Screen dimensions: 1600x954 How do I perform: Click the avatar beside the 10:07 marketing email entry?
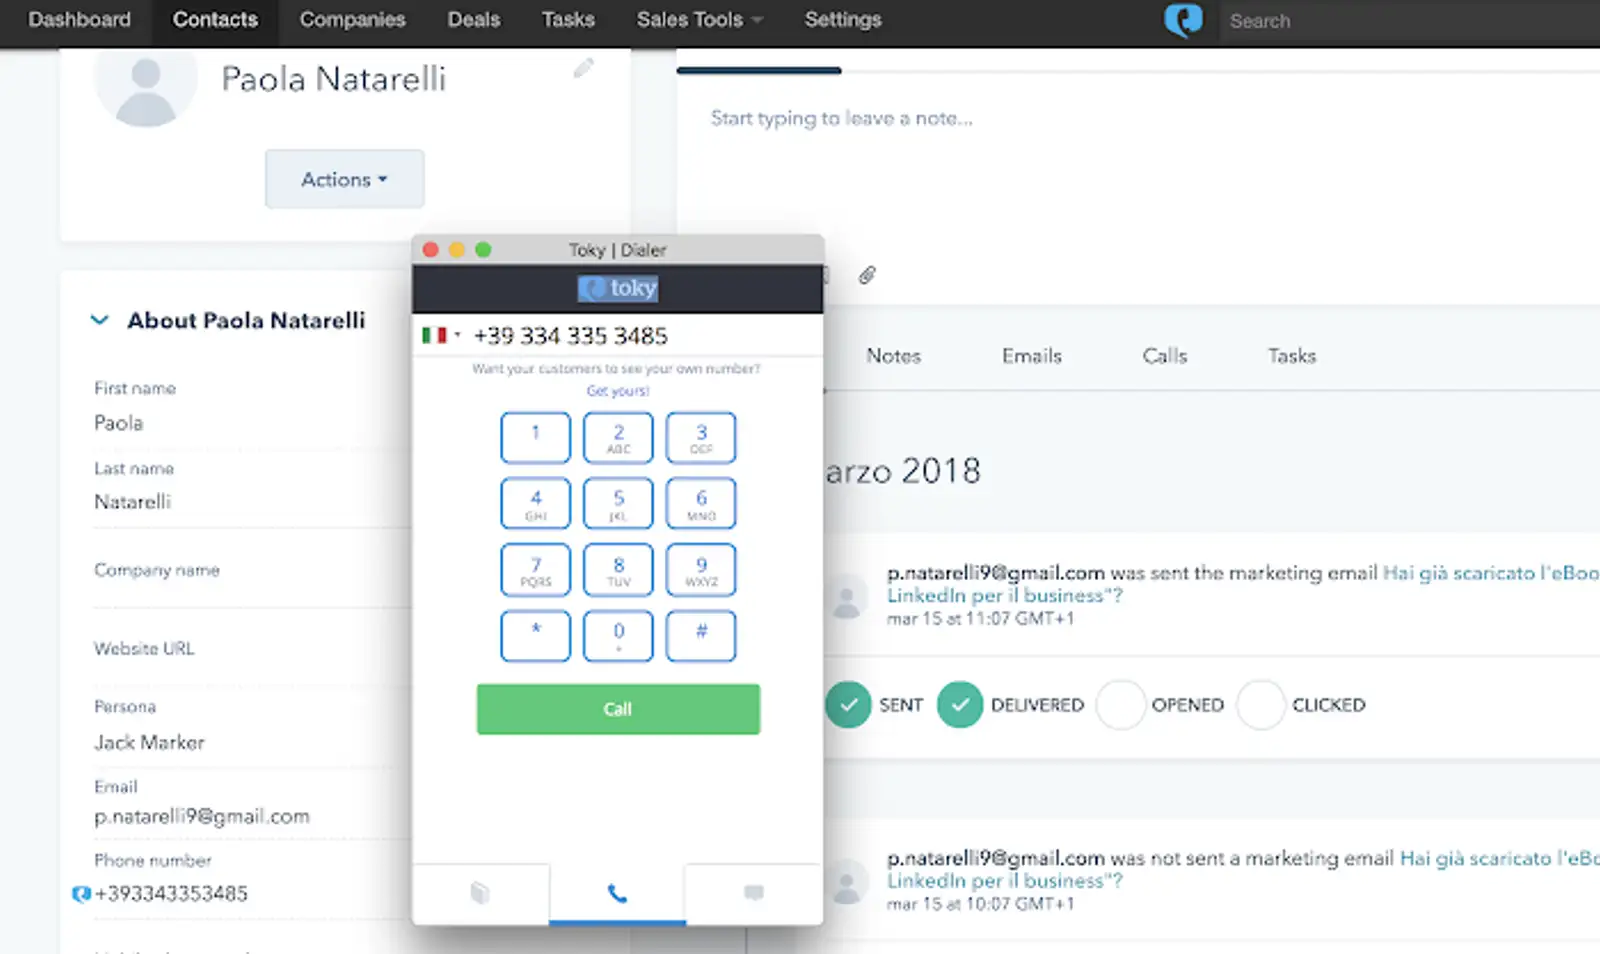[x=846, y=882]
